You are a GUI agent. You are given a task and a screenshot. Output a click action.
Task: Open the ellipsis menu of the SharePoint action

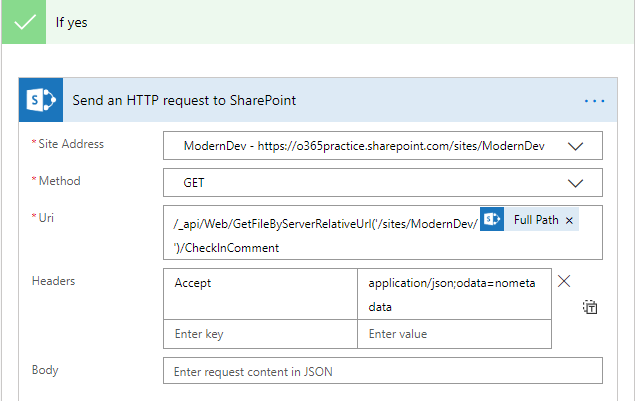pyautogui.click(x=595, y=101)
